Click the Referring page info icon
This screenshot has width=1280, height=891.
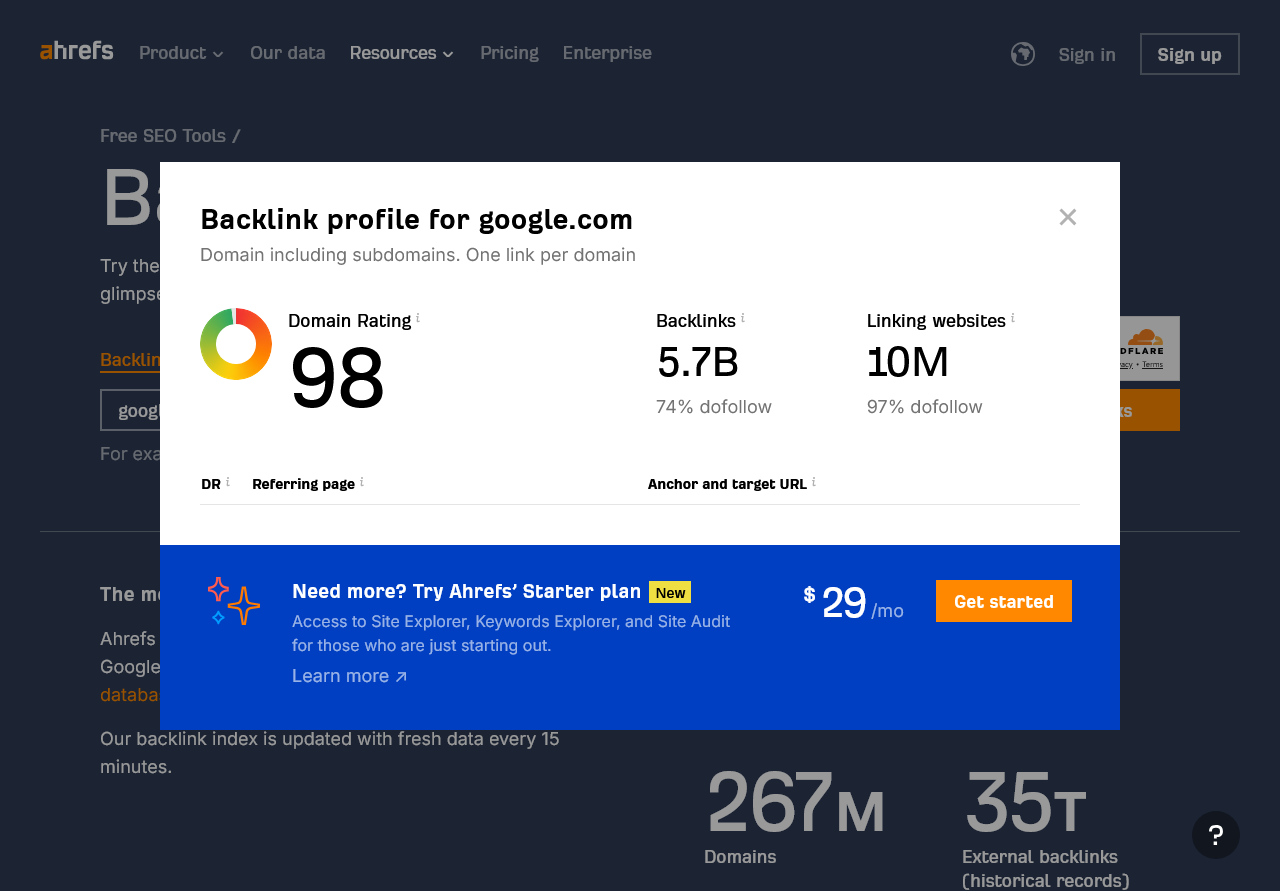tap(362, 479)
